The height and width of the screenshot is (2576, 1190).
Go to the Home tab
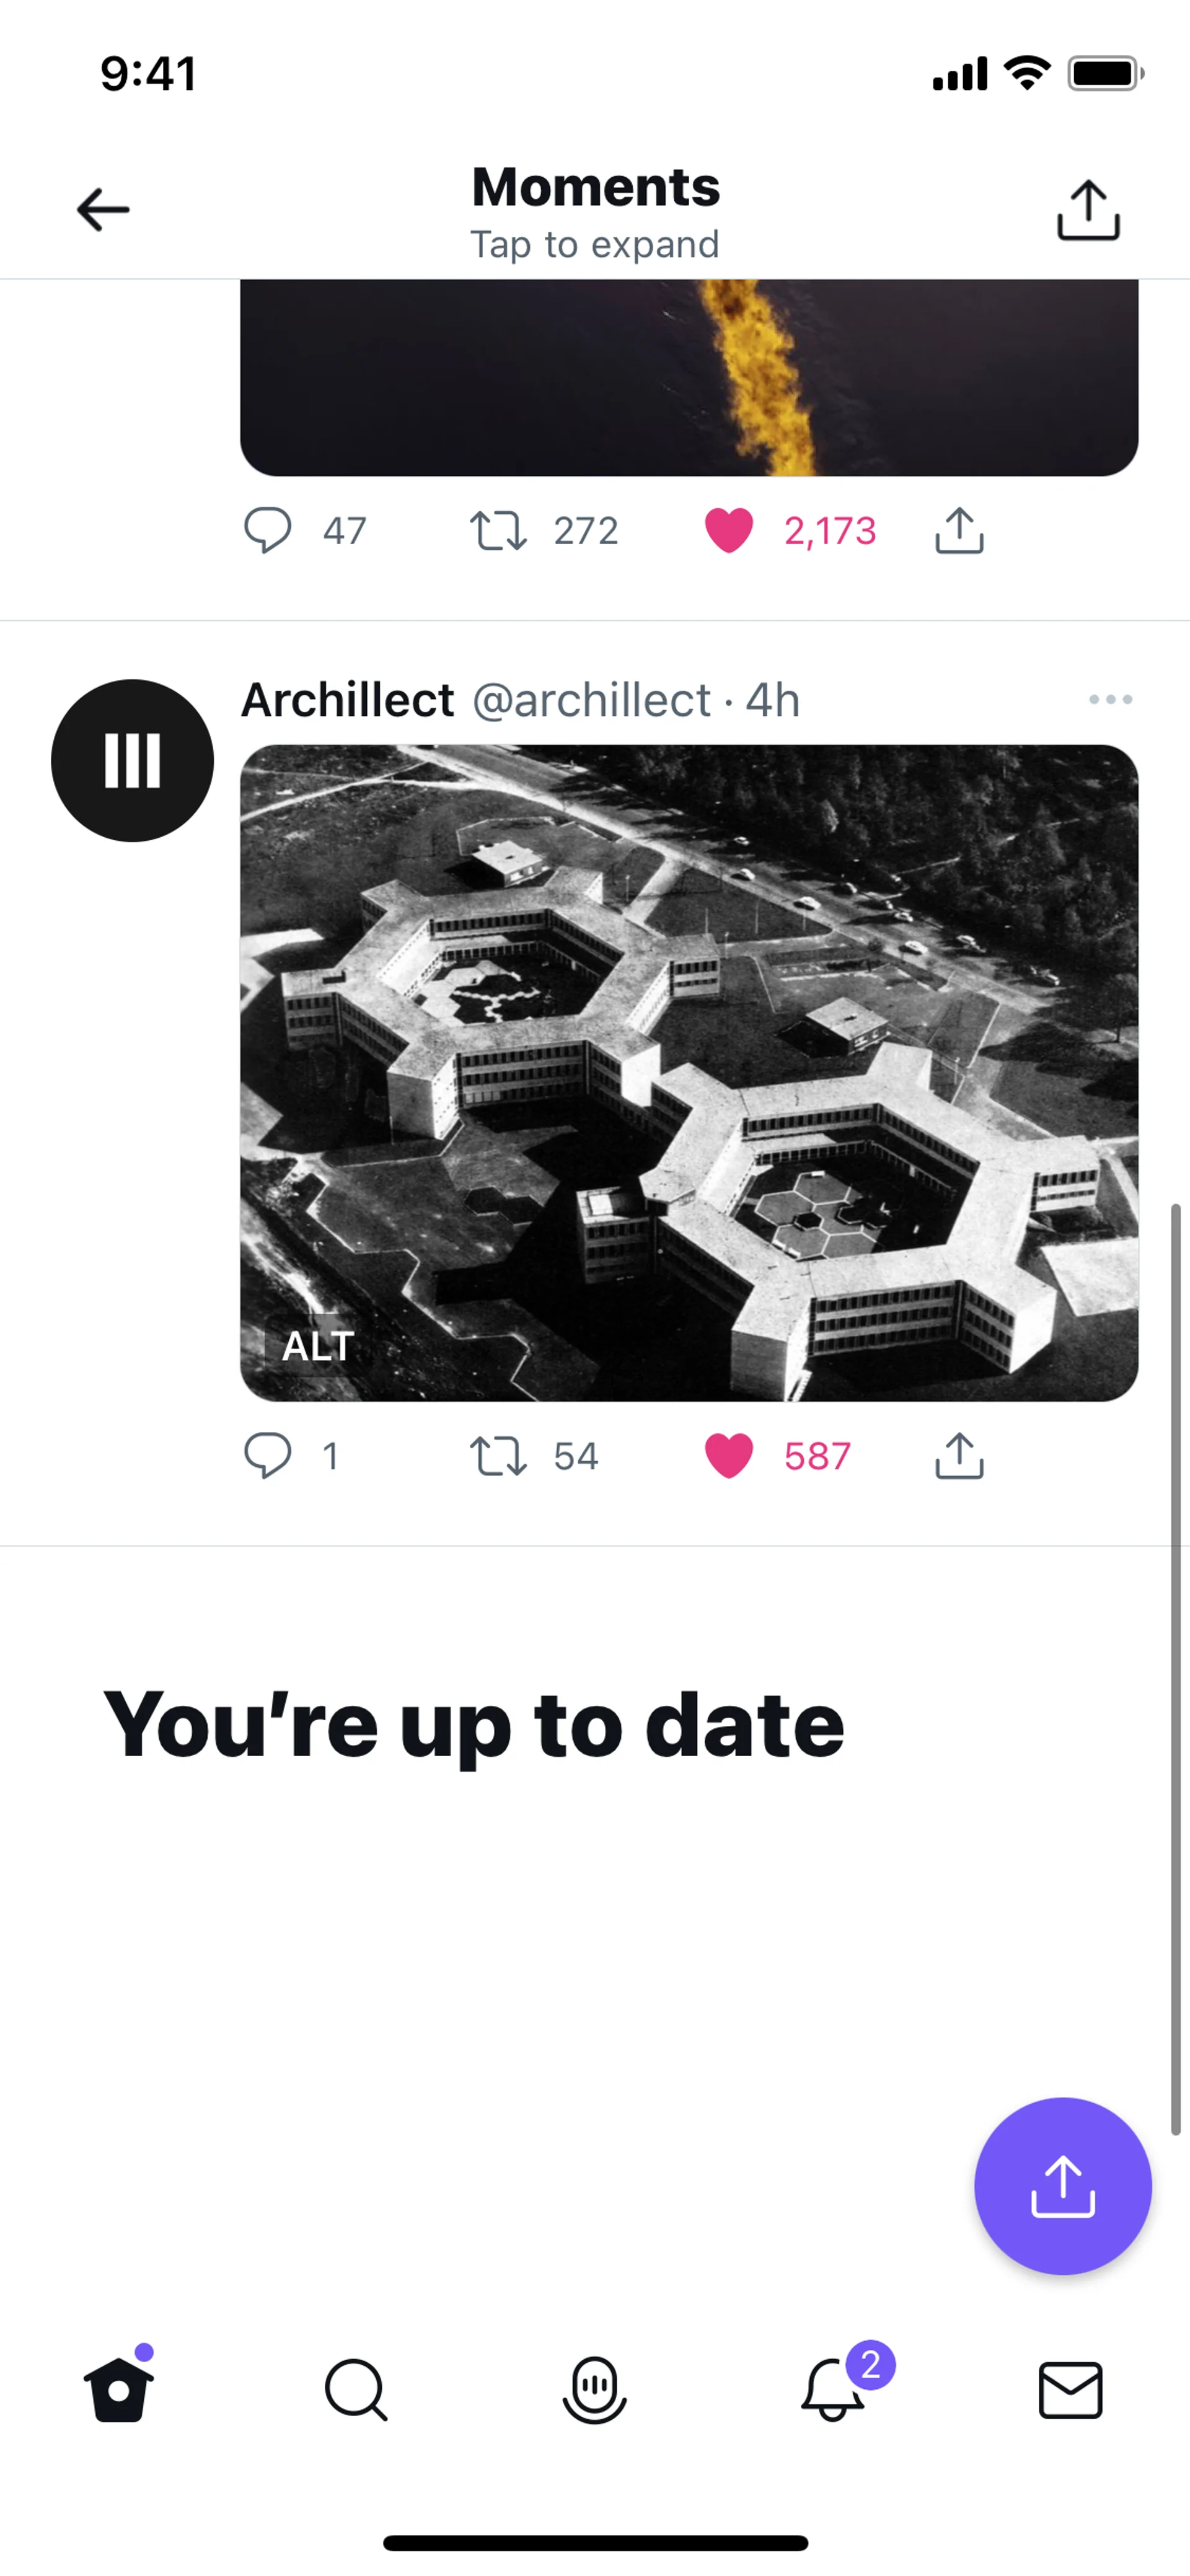119,2389
